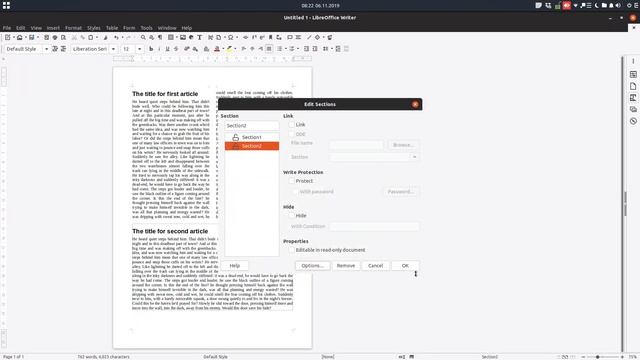Open the Tools menu
640x360 pixels.
point(146,28)
